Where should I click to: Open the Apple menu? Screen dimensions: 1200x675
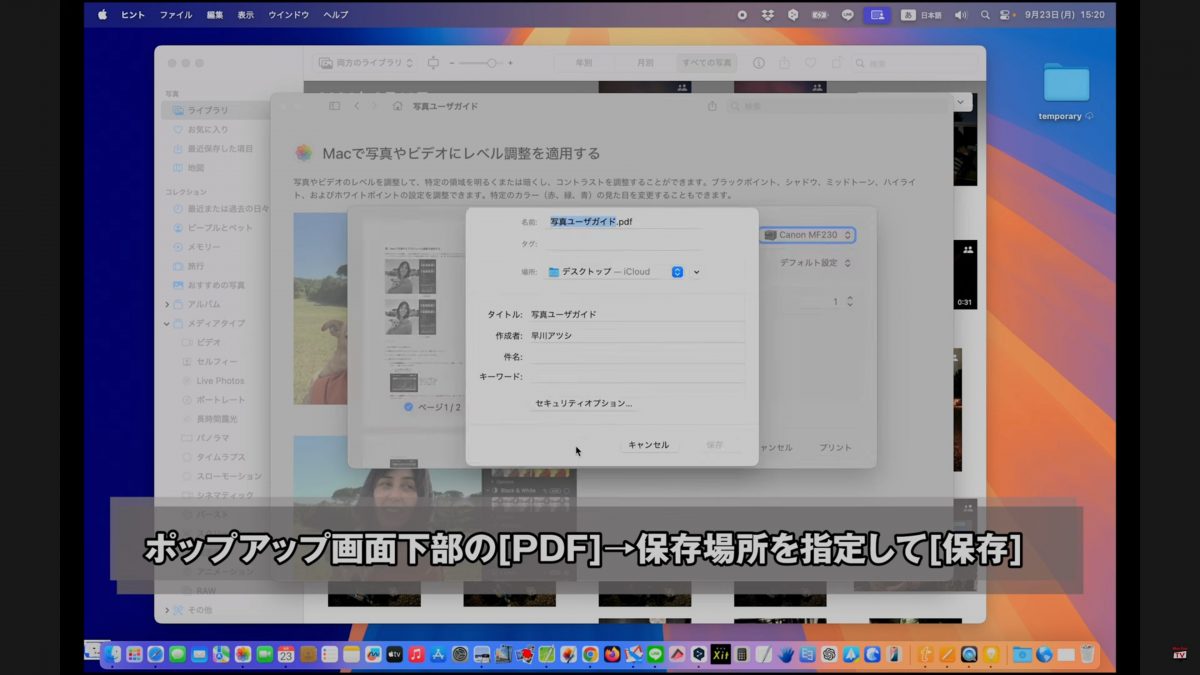pos(102,15)
